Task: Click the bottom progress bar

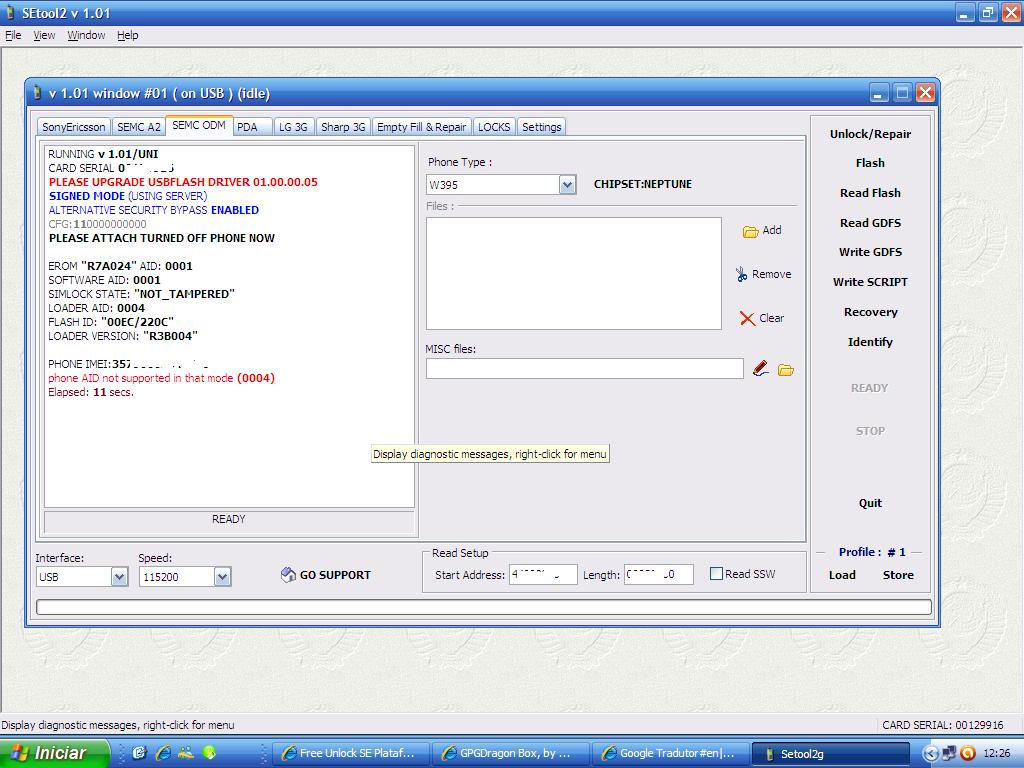Action: point(484,607)
